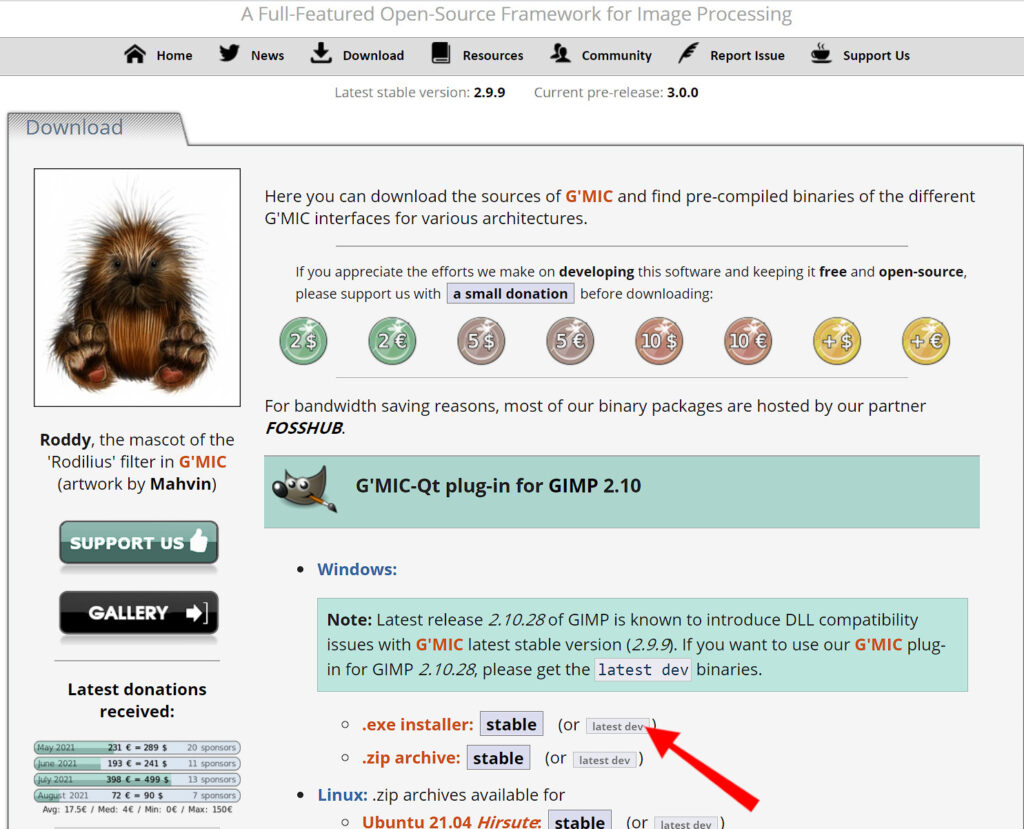Click the Windows section heading

point(357,569)
